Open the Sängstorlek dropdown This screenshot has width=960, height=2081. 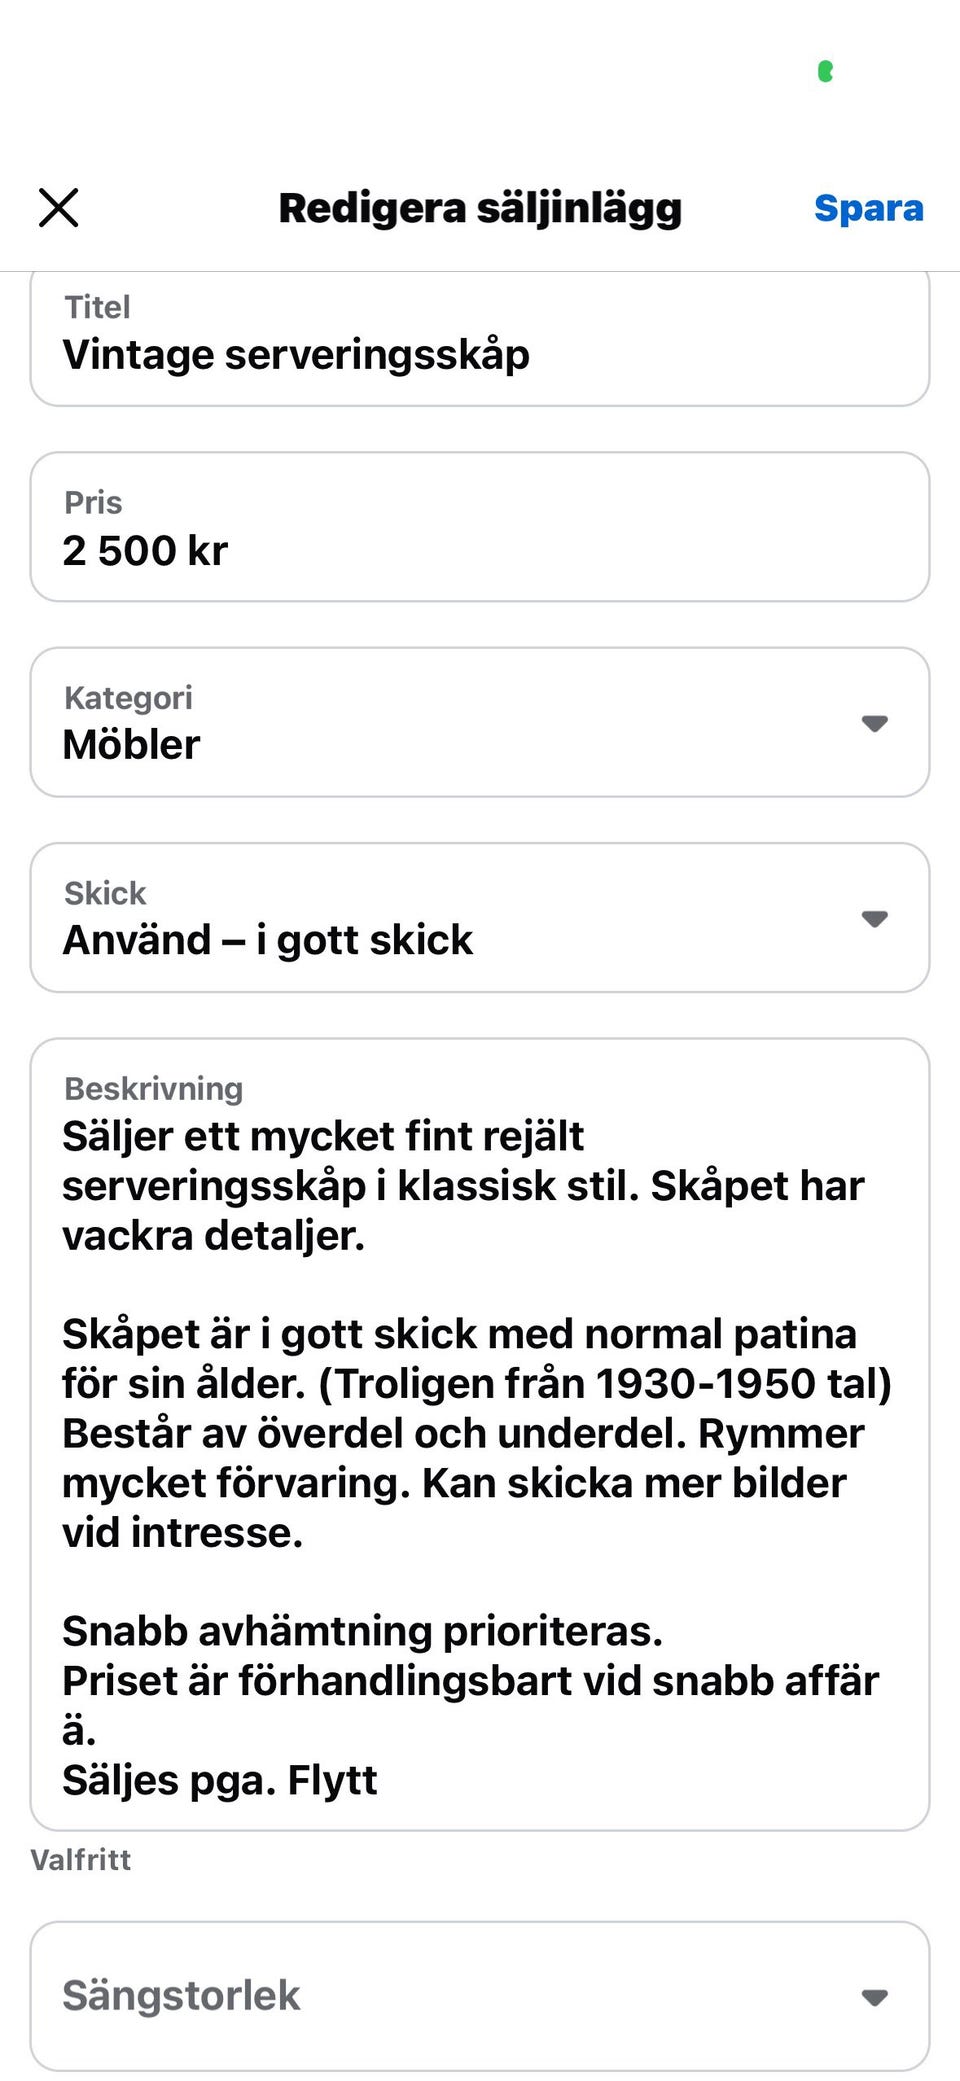(480, 1996)
